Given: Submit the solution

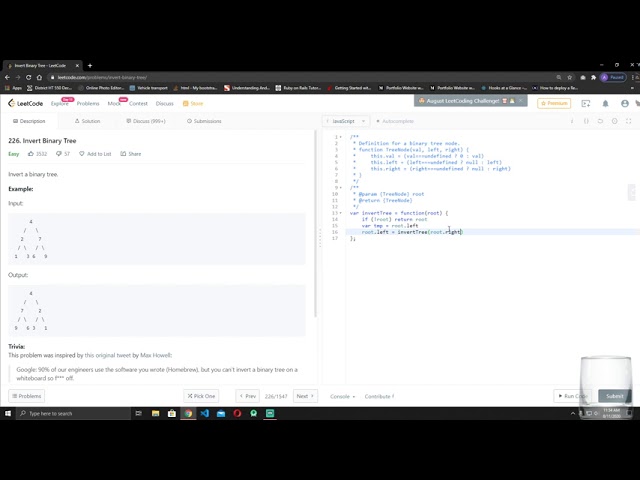Looking at the screenshot, I should coord(615,396).
